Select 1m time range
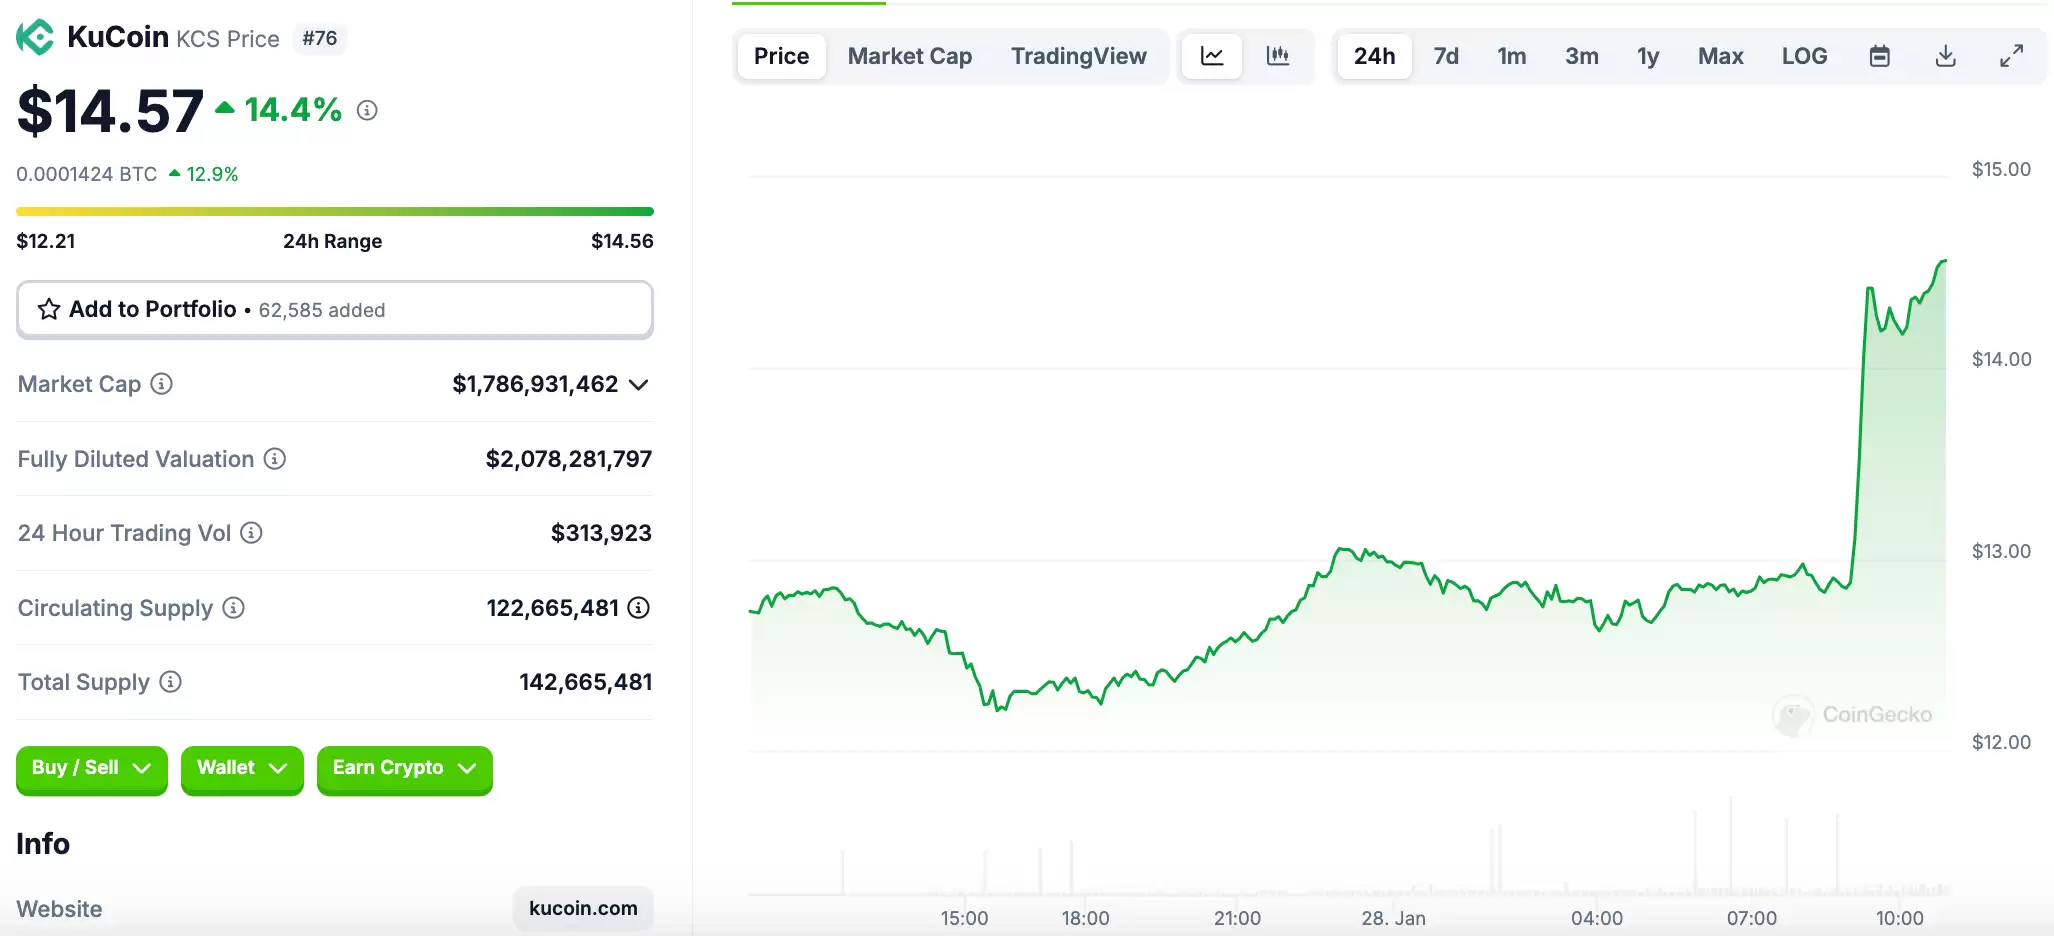Image resolution: width=2054 pixels, height=936 pixels. [1511, 56]
